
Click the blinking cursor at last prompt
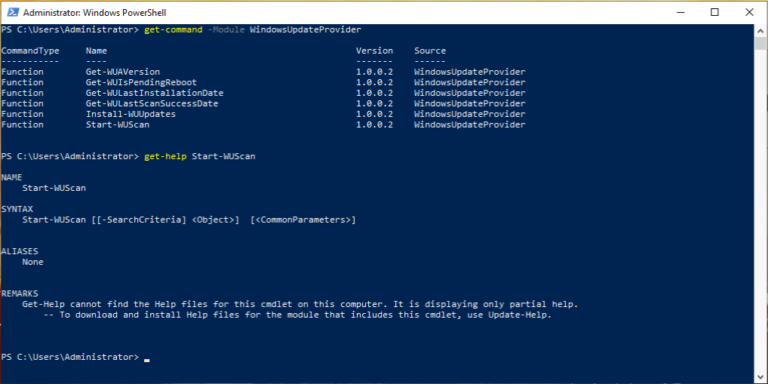[x=147, y=360]
